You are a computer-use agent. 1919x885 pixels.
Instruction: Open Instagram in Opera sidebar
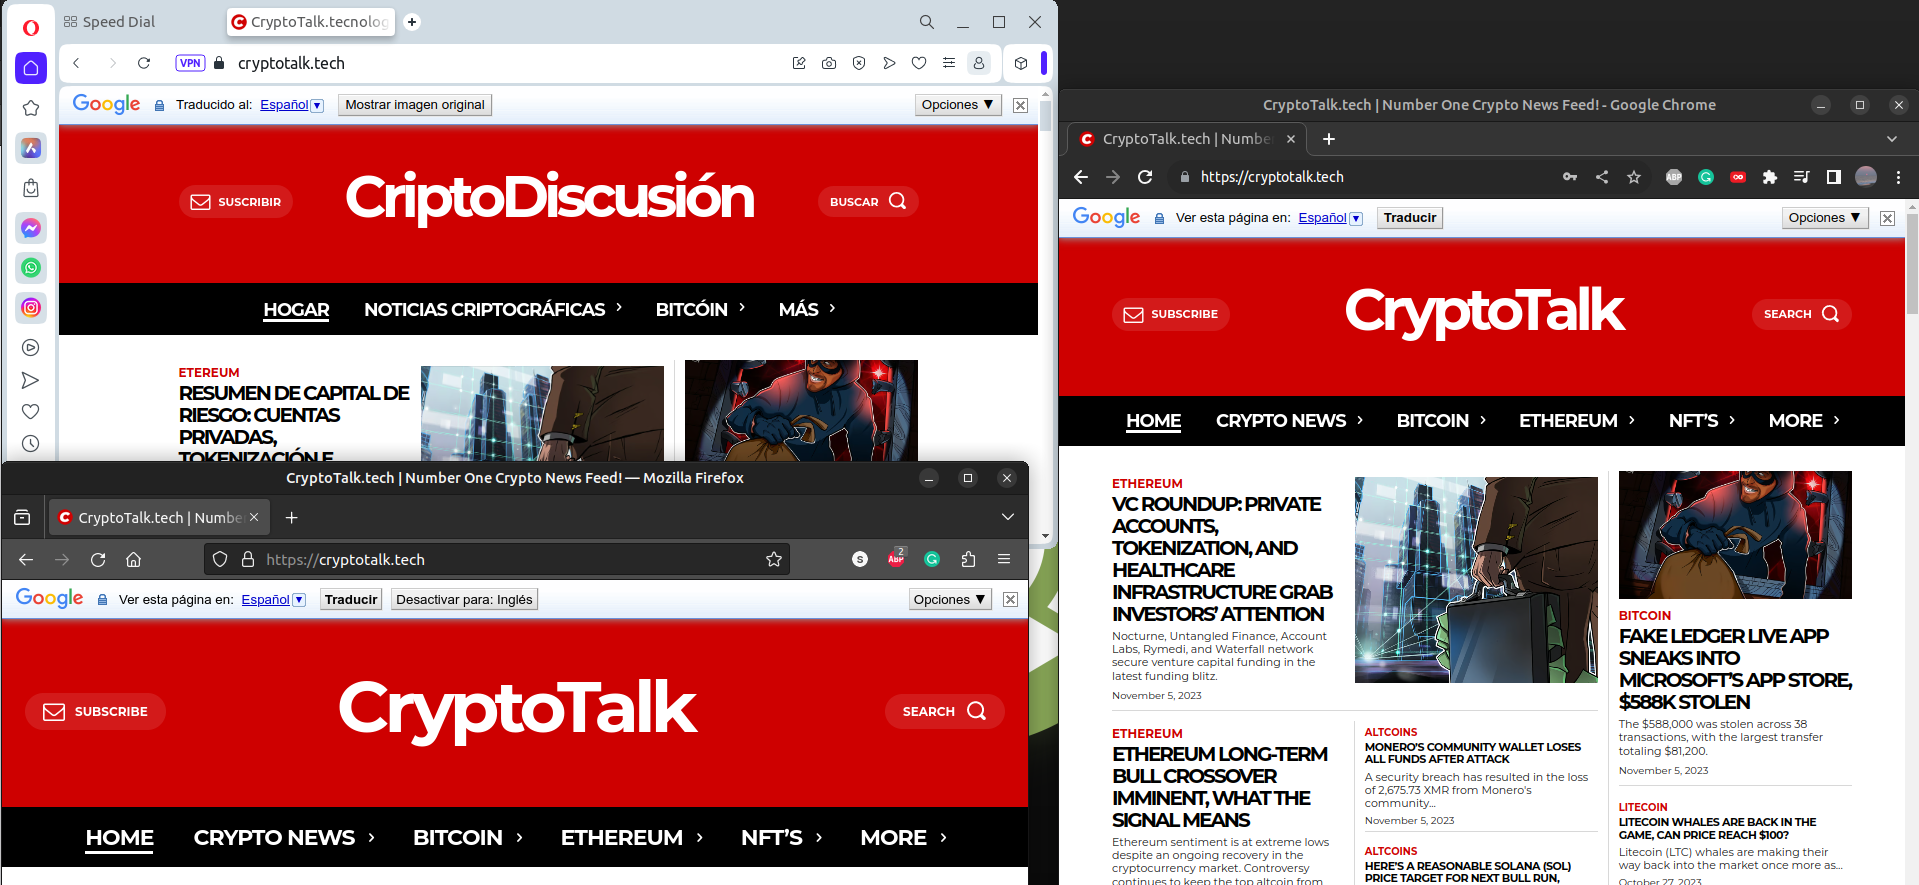(31, 308)
